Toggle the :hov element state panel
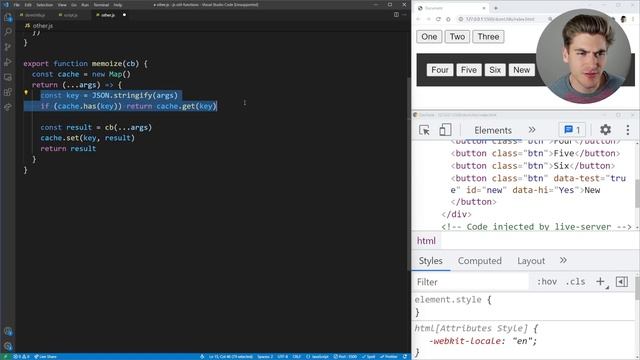 [x=547, y=282]
